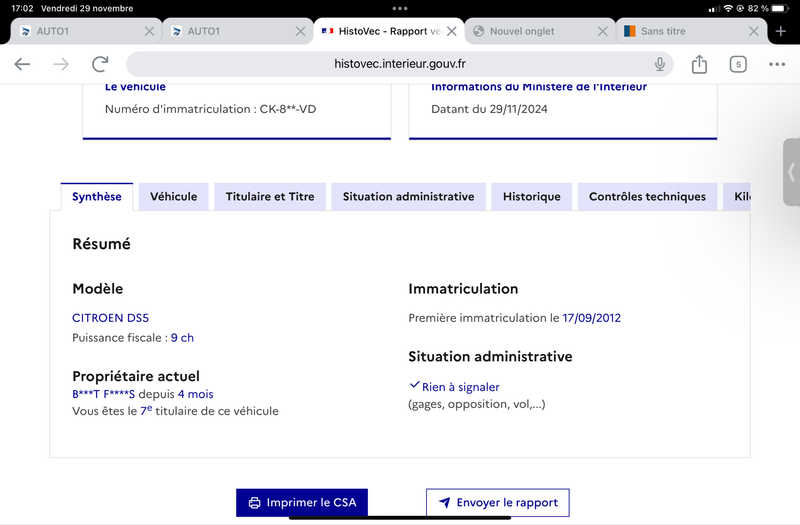Go back to the previous page
800x525 pixels.
[22, 64]
